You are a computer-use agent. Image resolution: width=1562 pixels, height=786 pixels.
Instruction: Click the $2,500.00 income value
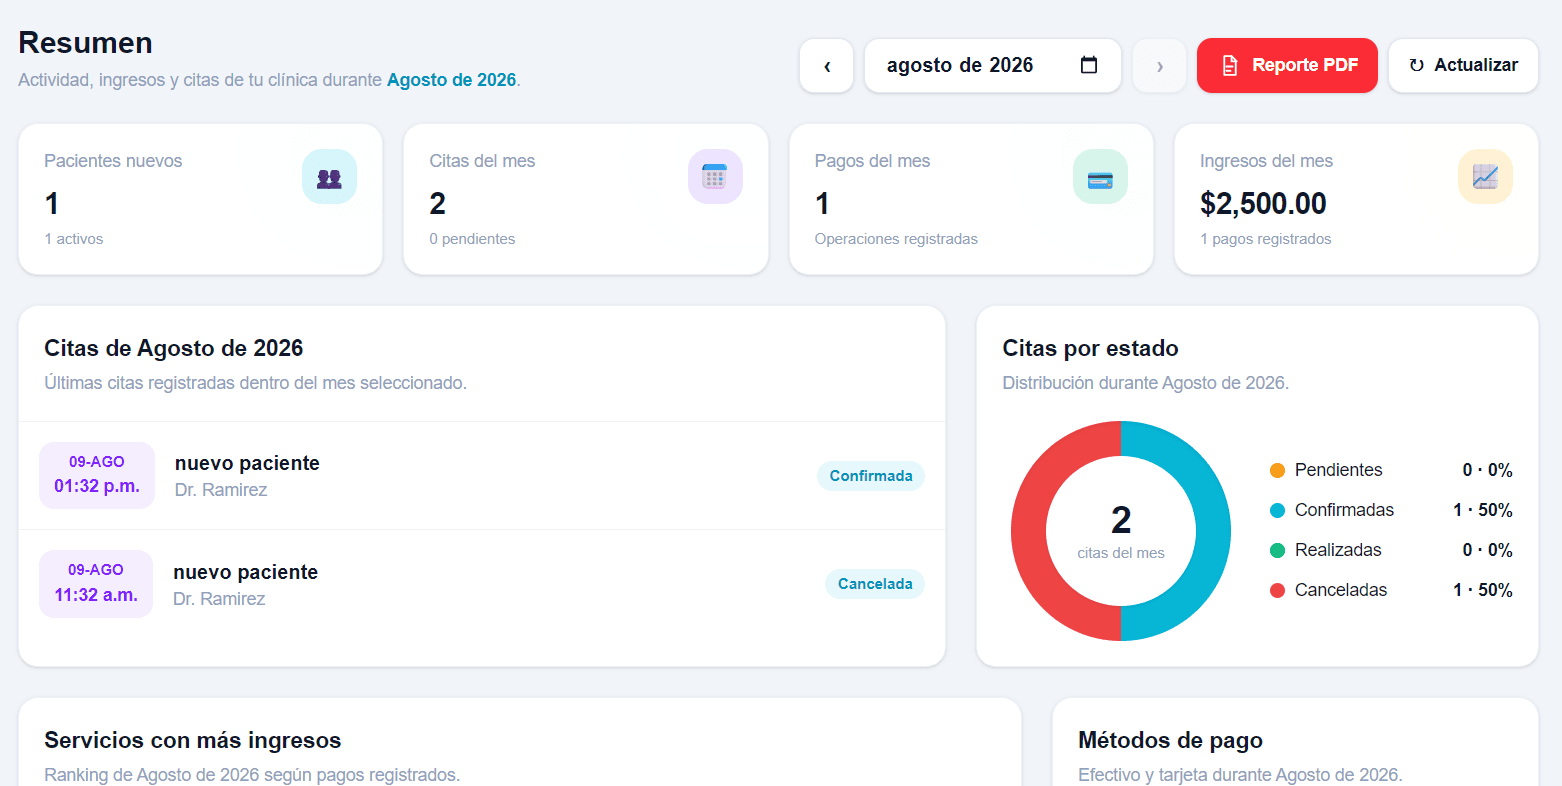coord(1263,204)
